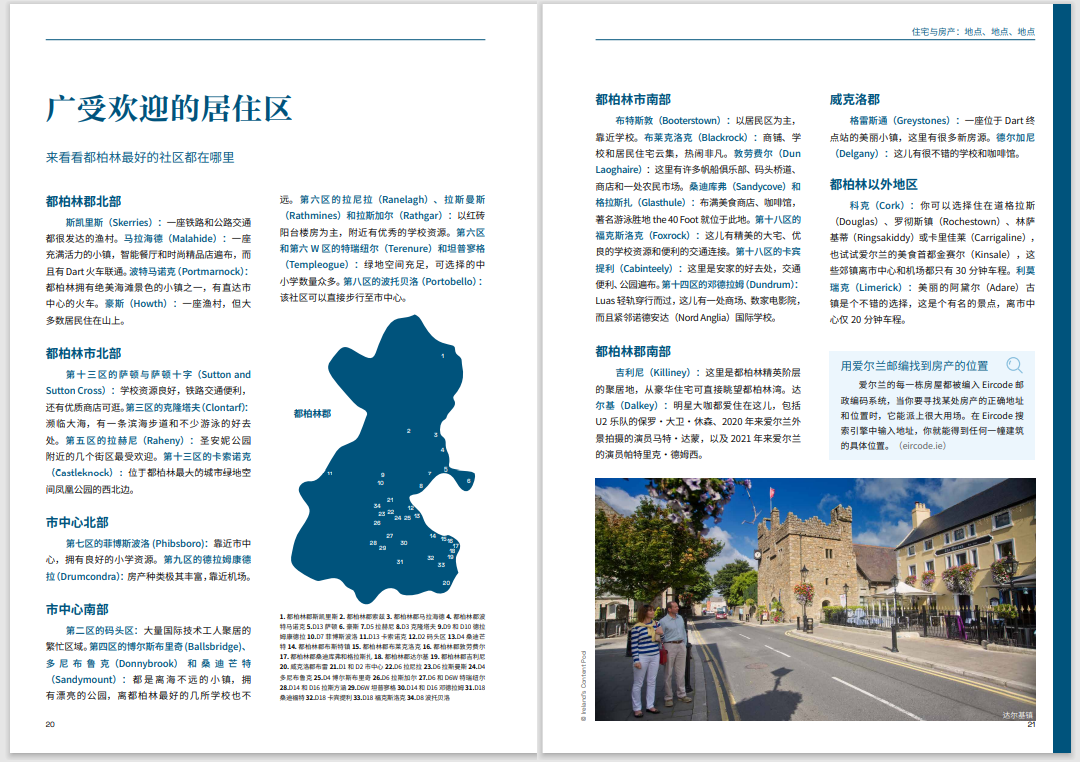This screenshot has height=762, width=1080.
Task: Click the place name 豪斯 (Howth)
Action: coord(136,304)
